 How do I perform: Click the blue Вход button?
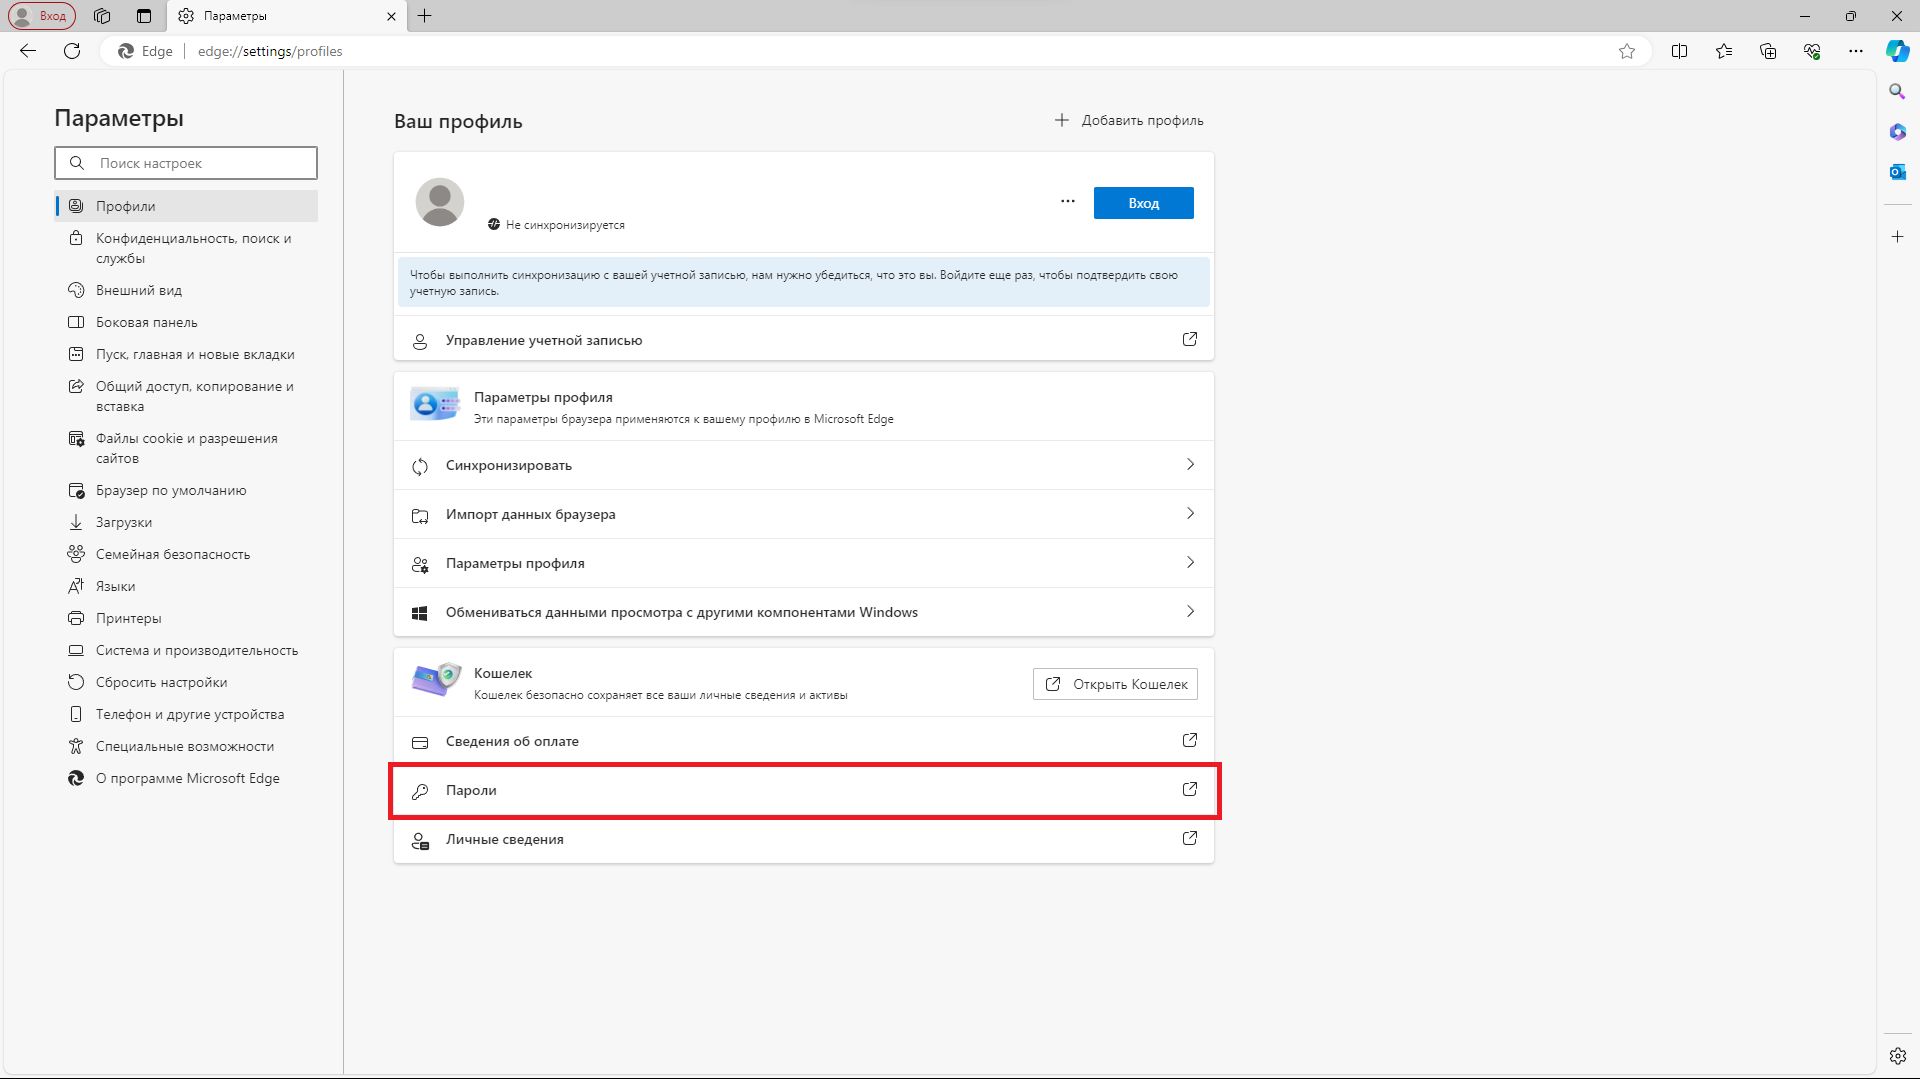[x=1143, y=203]
